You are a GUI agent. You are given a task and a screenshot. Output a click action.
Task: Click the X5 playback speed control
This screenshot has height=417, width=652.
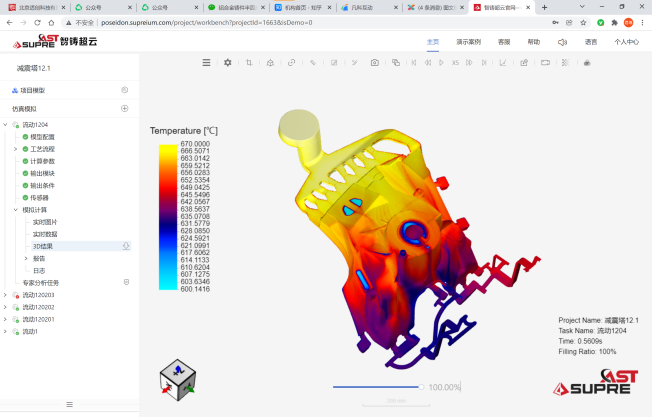click(455, 62)
